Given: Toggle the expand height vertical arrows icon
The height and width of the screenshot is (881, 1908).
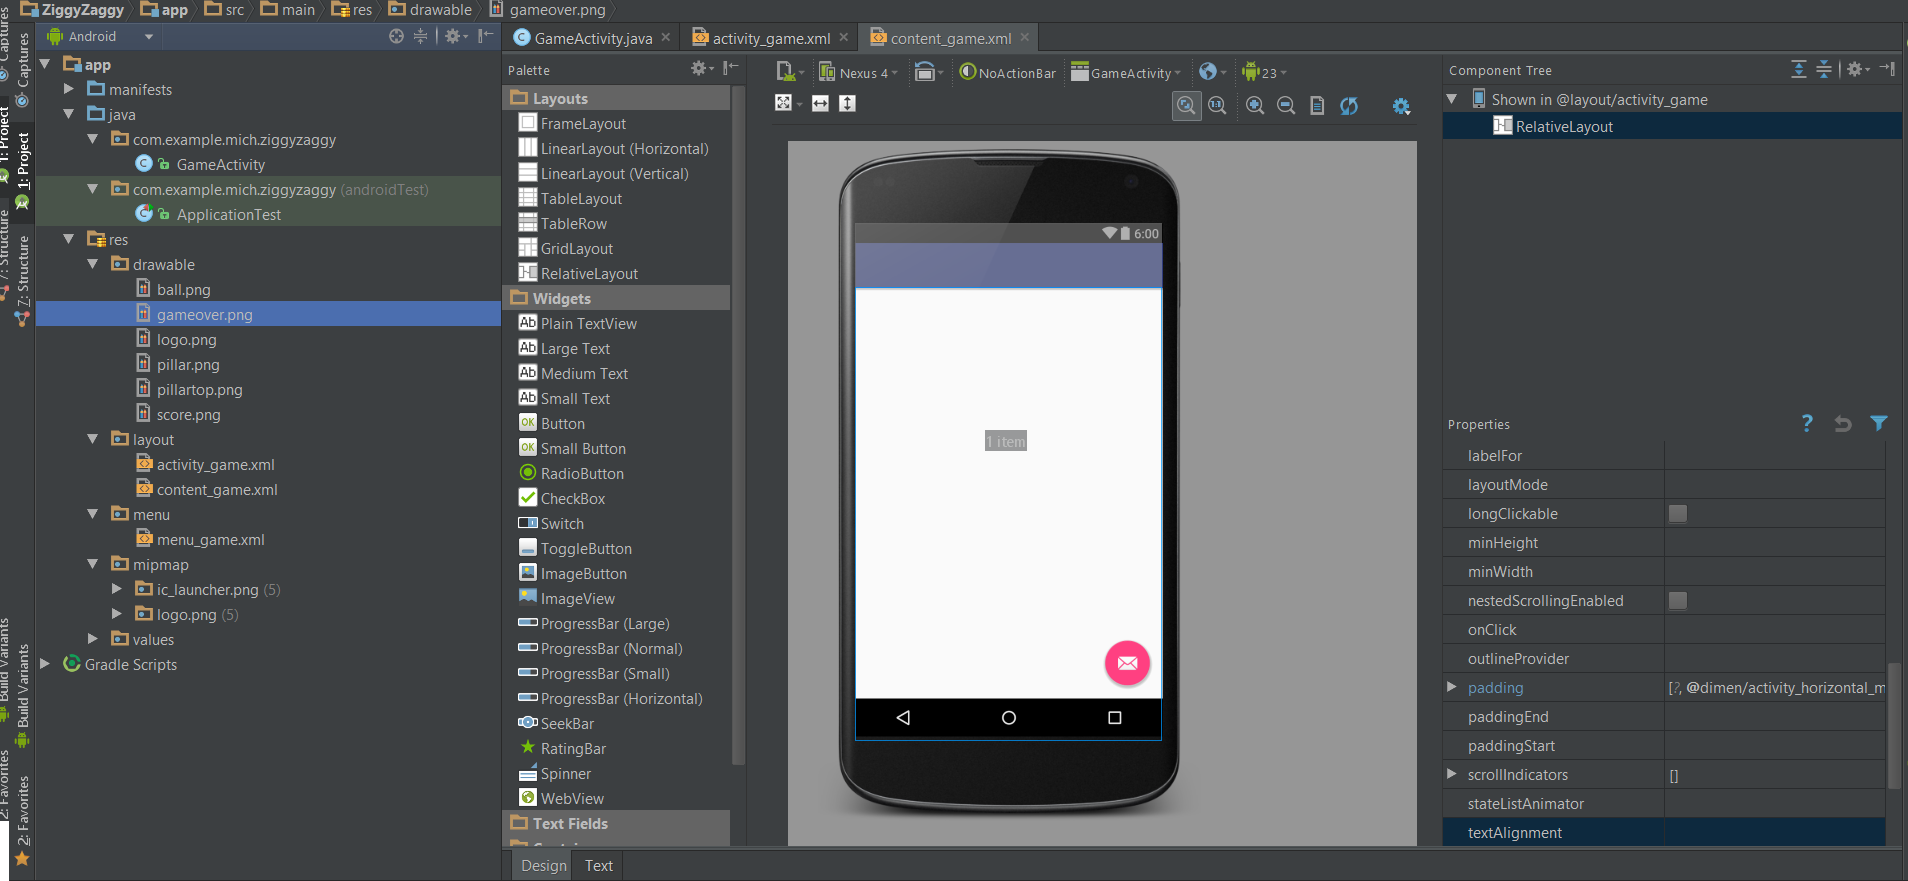Looking at the screenshot, I should [x=847, y=103].
